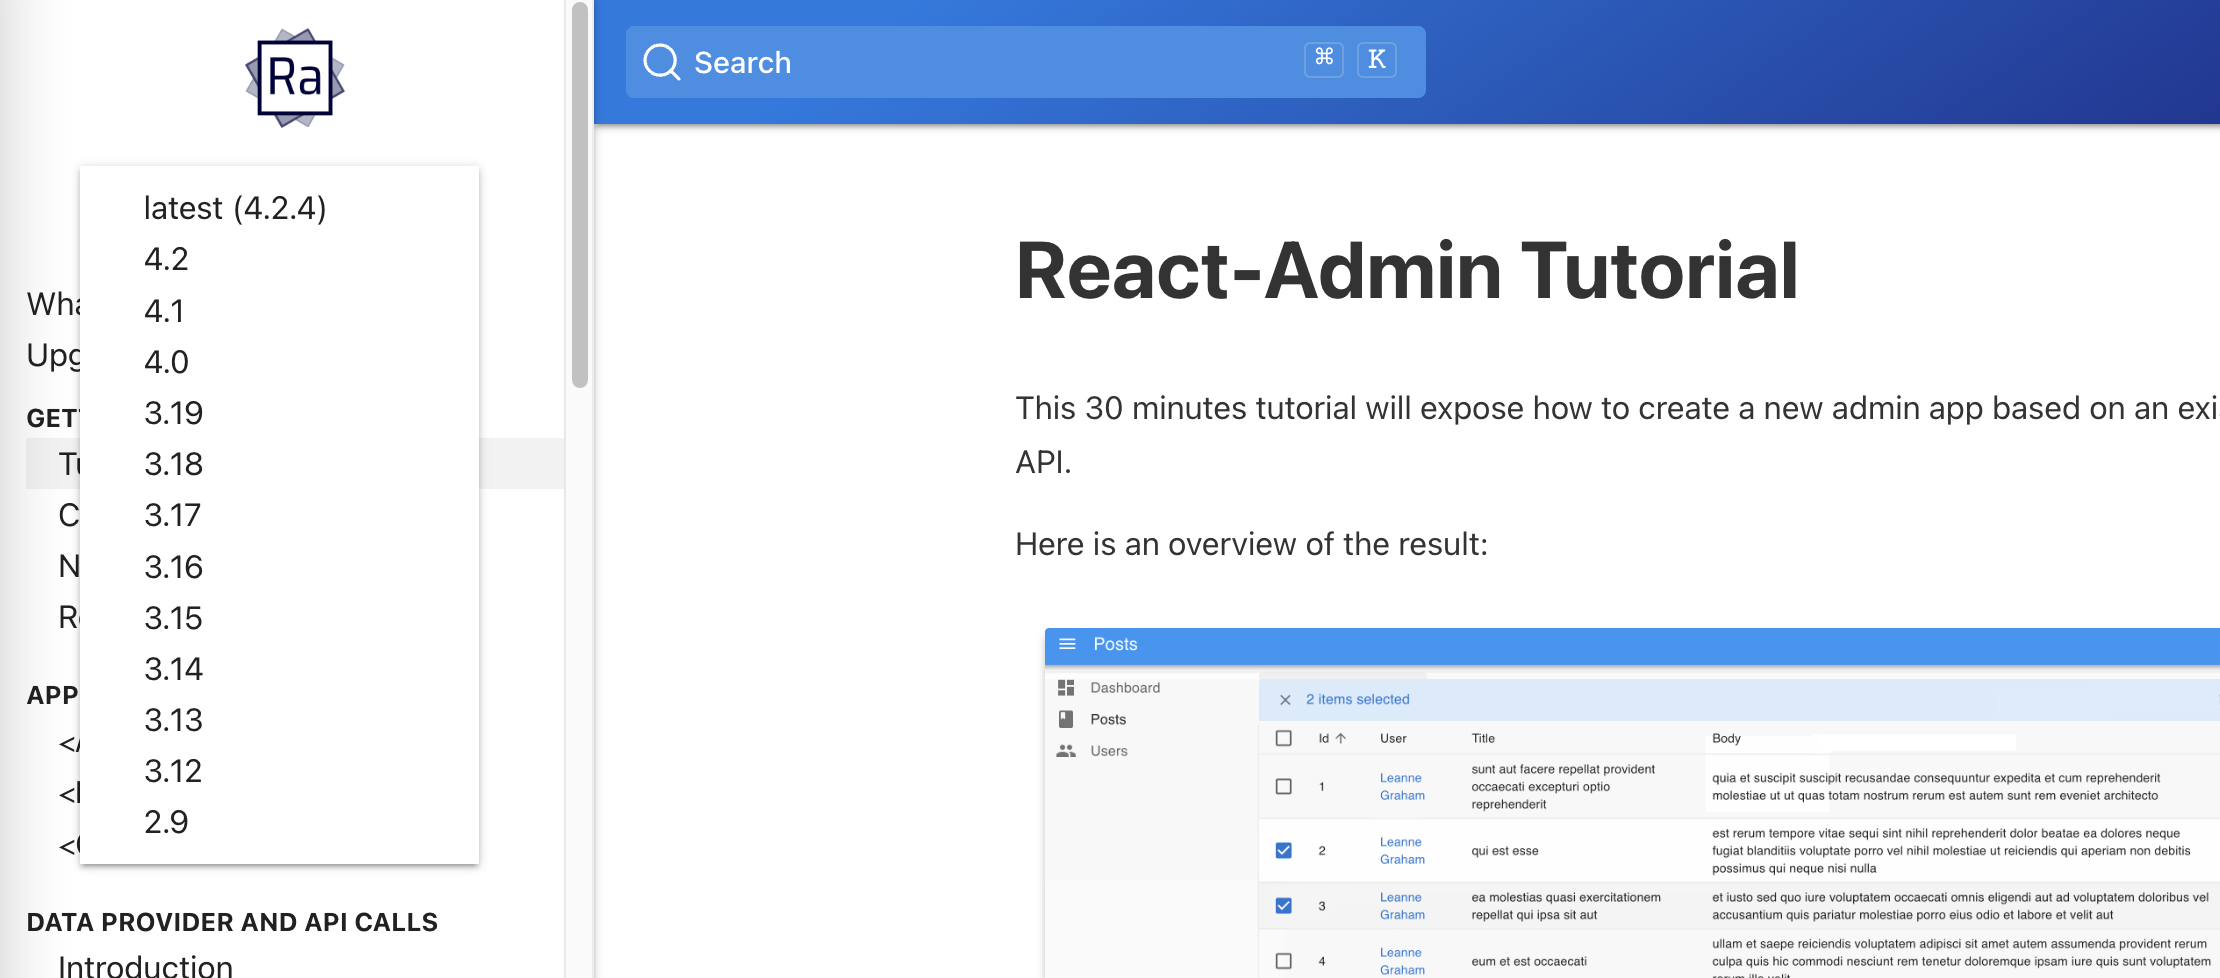Click the Users people icon in demo sidebar
The image size is (2220, 978).
pos(1066,751)
